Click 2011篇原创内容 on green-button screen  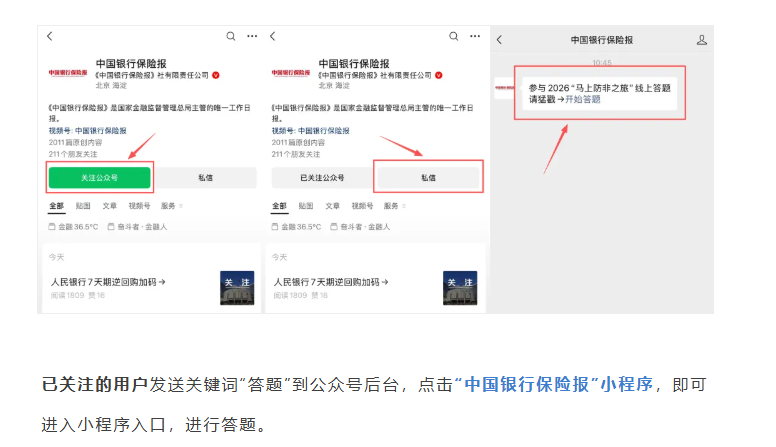pyautogui.click(x=75, y=143)
